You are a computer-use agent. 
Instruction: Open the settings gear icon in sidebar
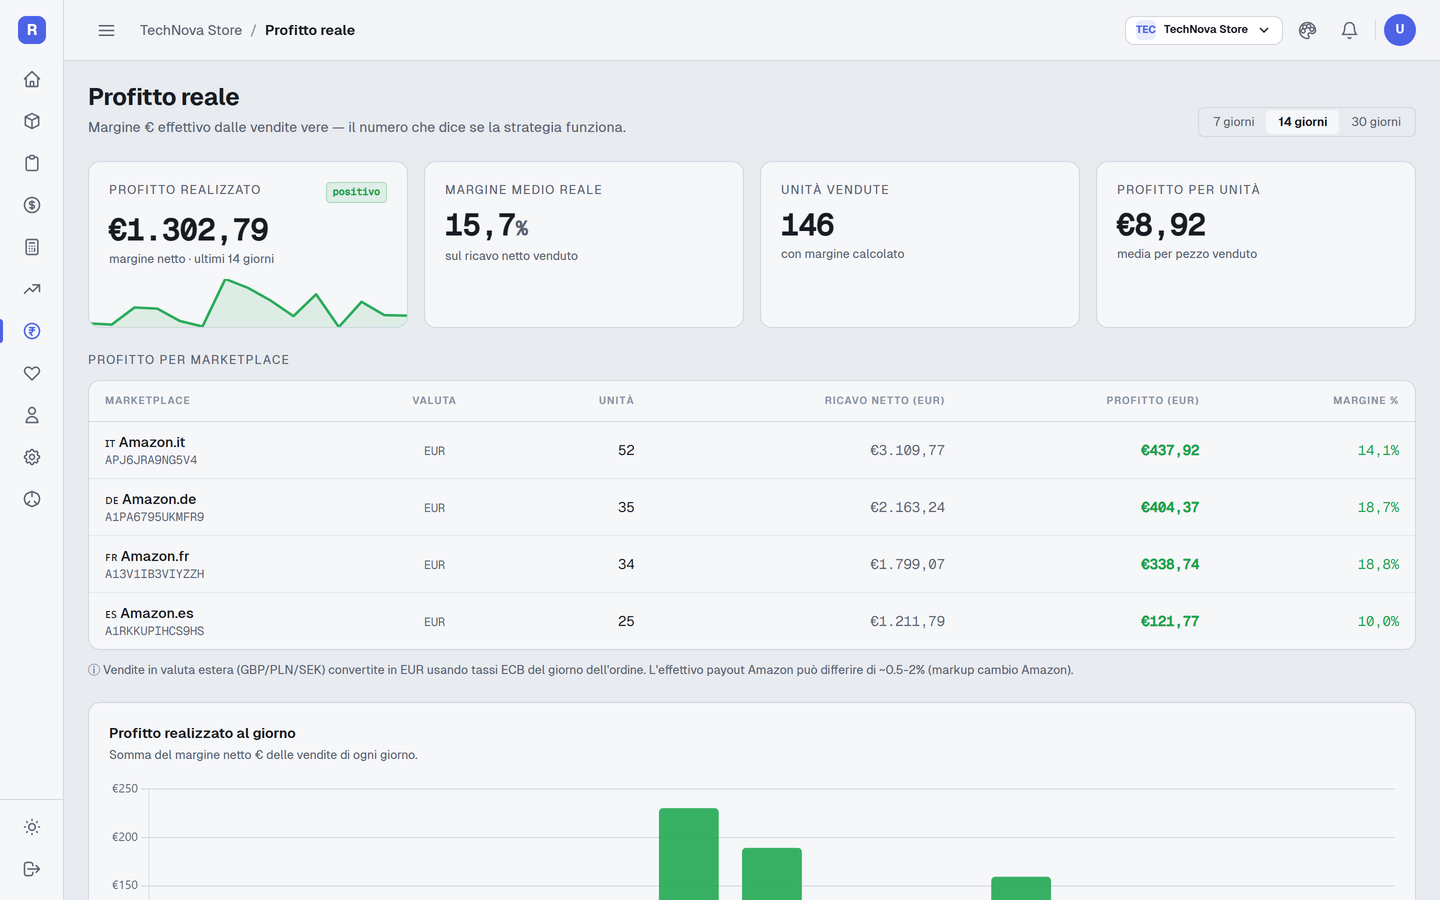(x=32, y=457)
